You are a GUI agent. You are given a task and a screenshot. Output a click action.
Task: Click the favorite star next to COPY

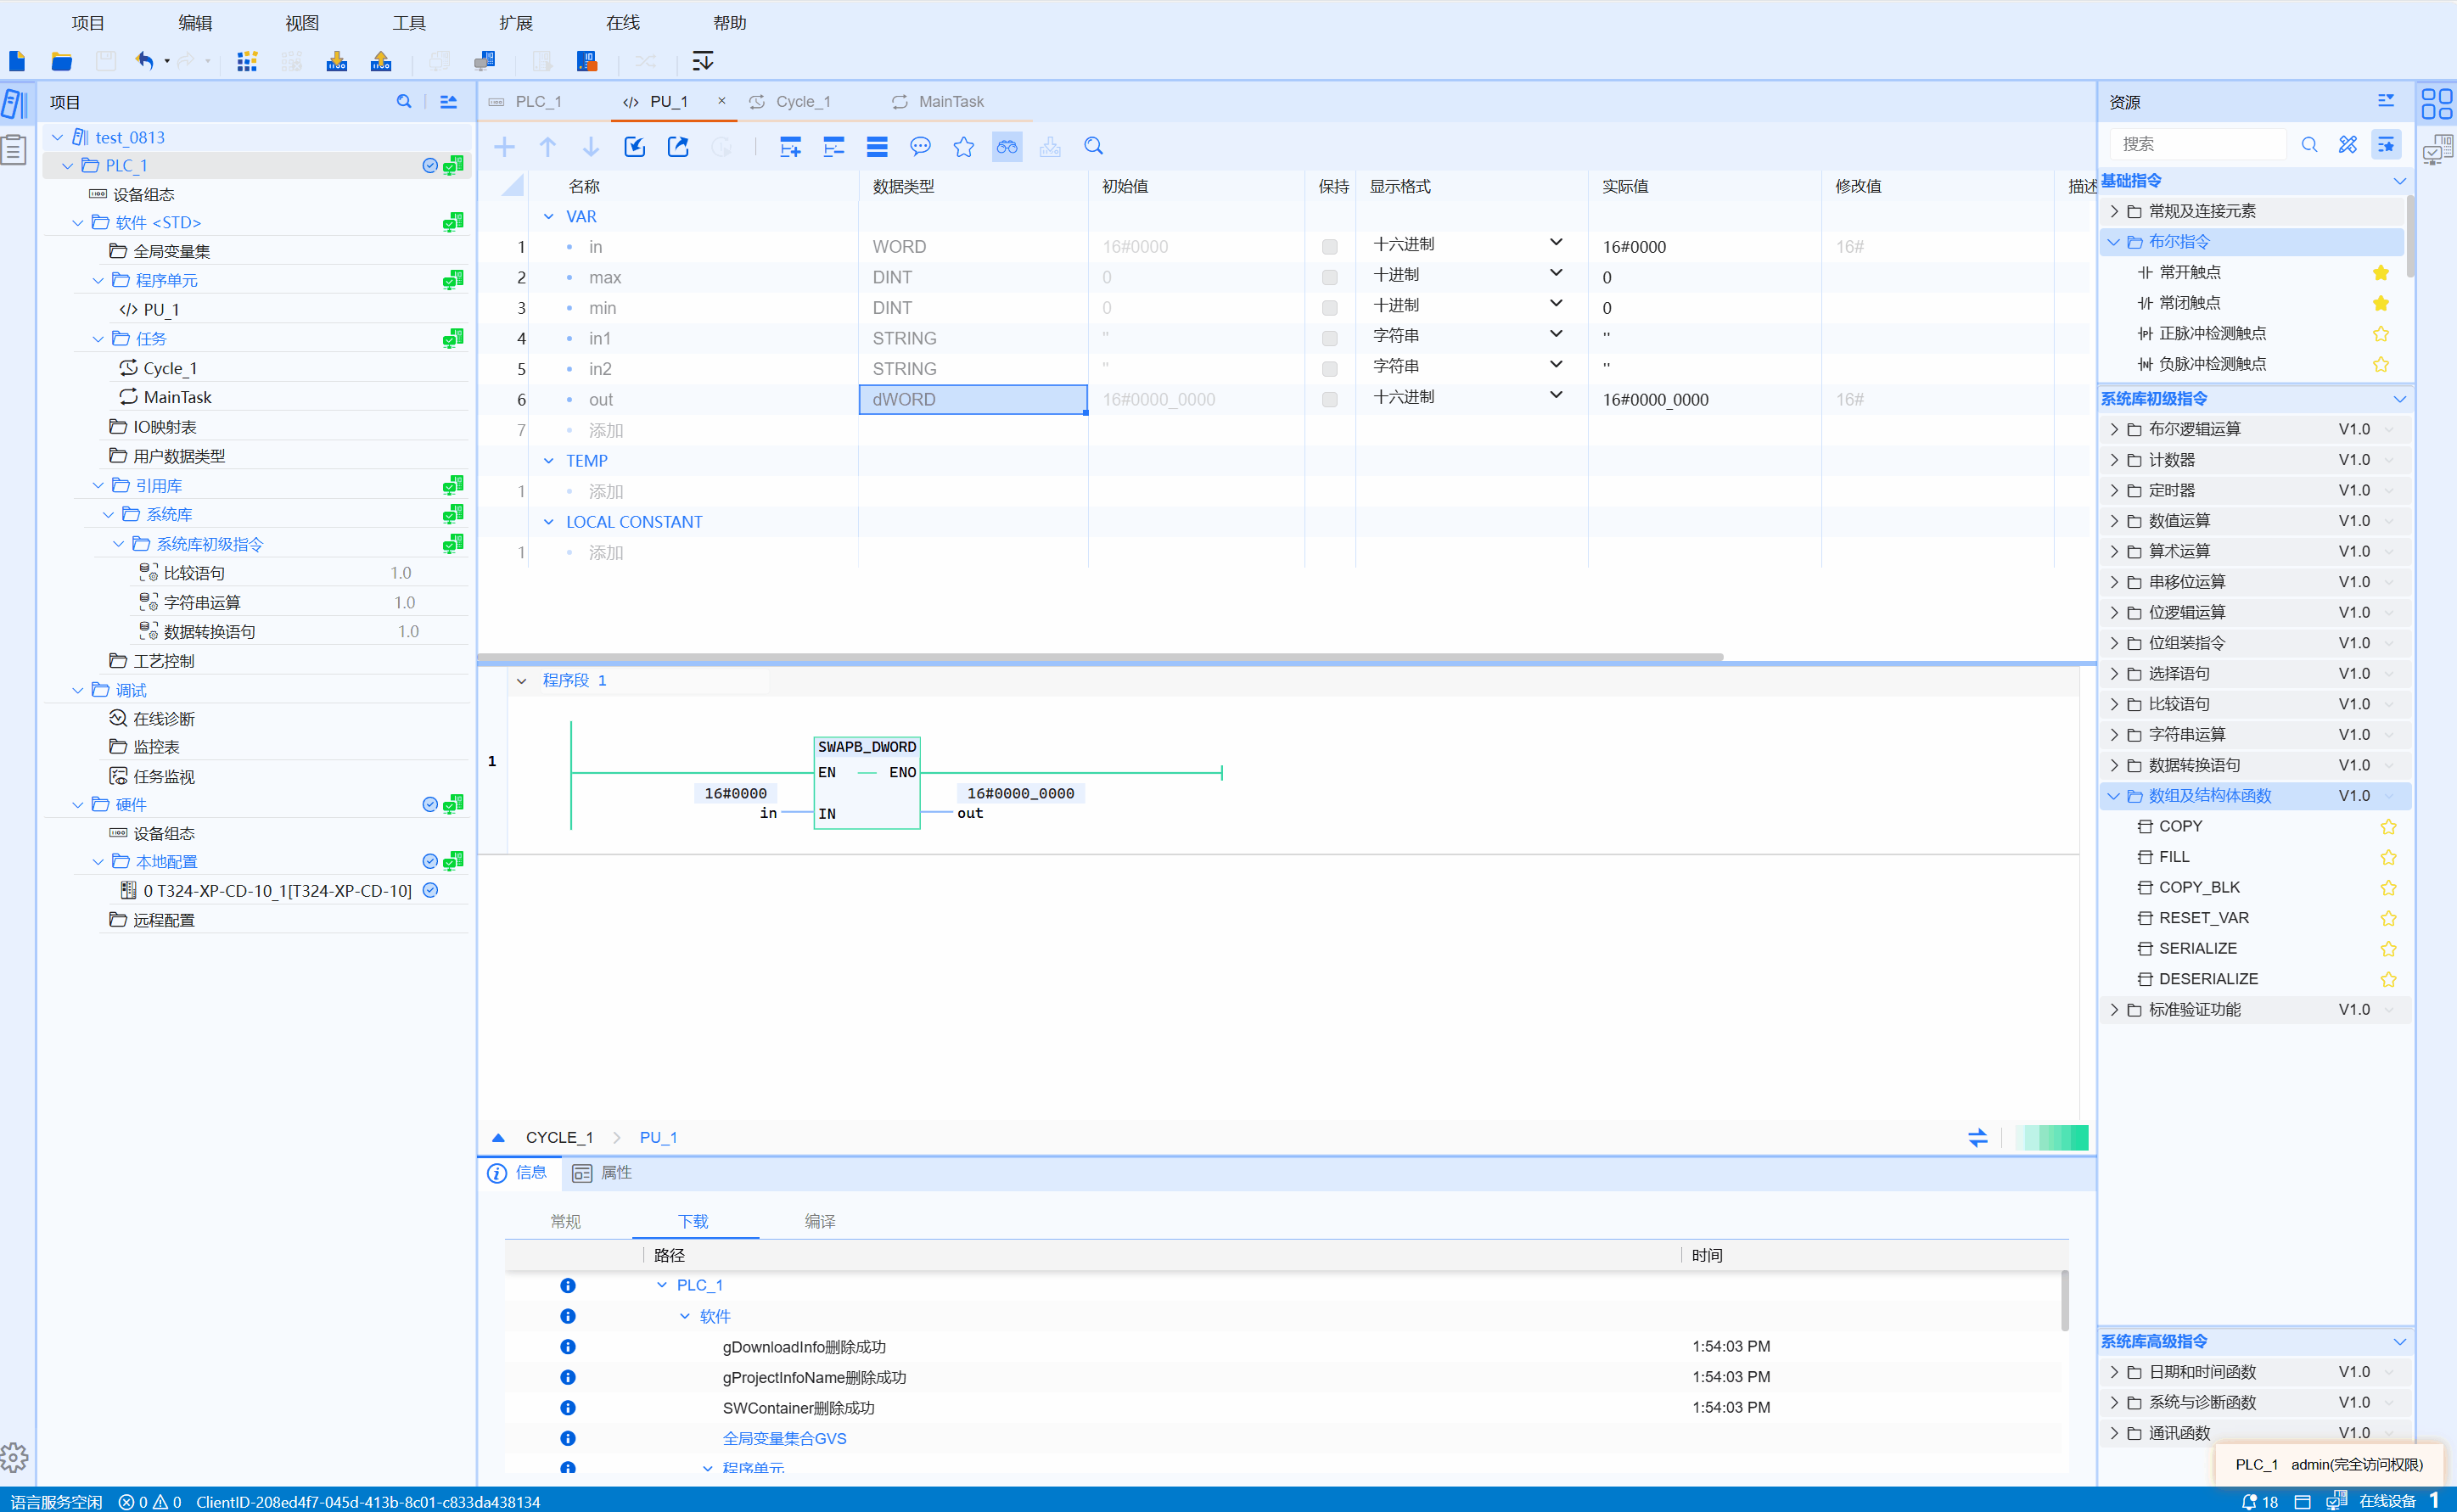tap(2388, 827)
